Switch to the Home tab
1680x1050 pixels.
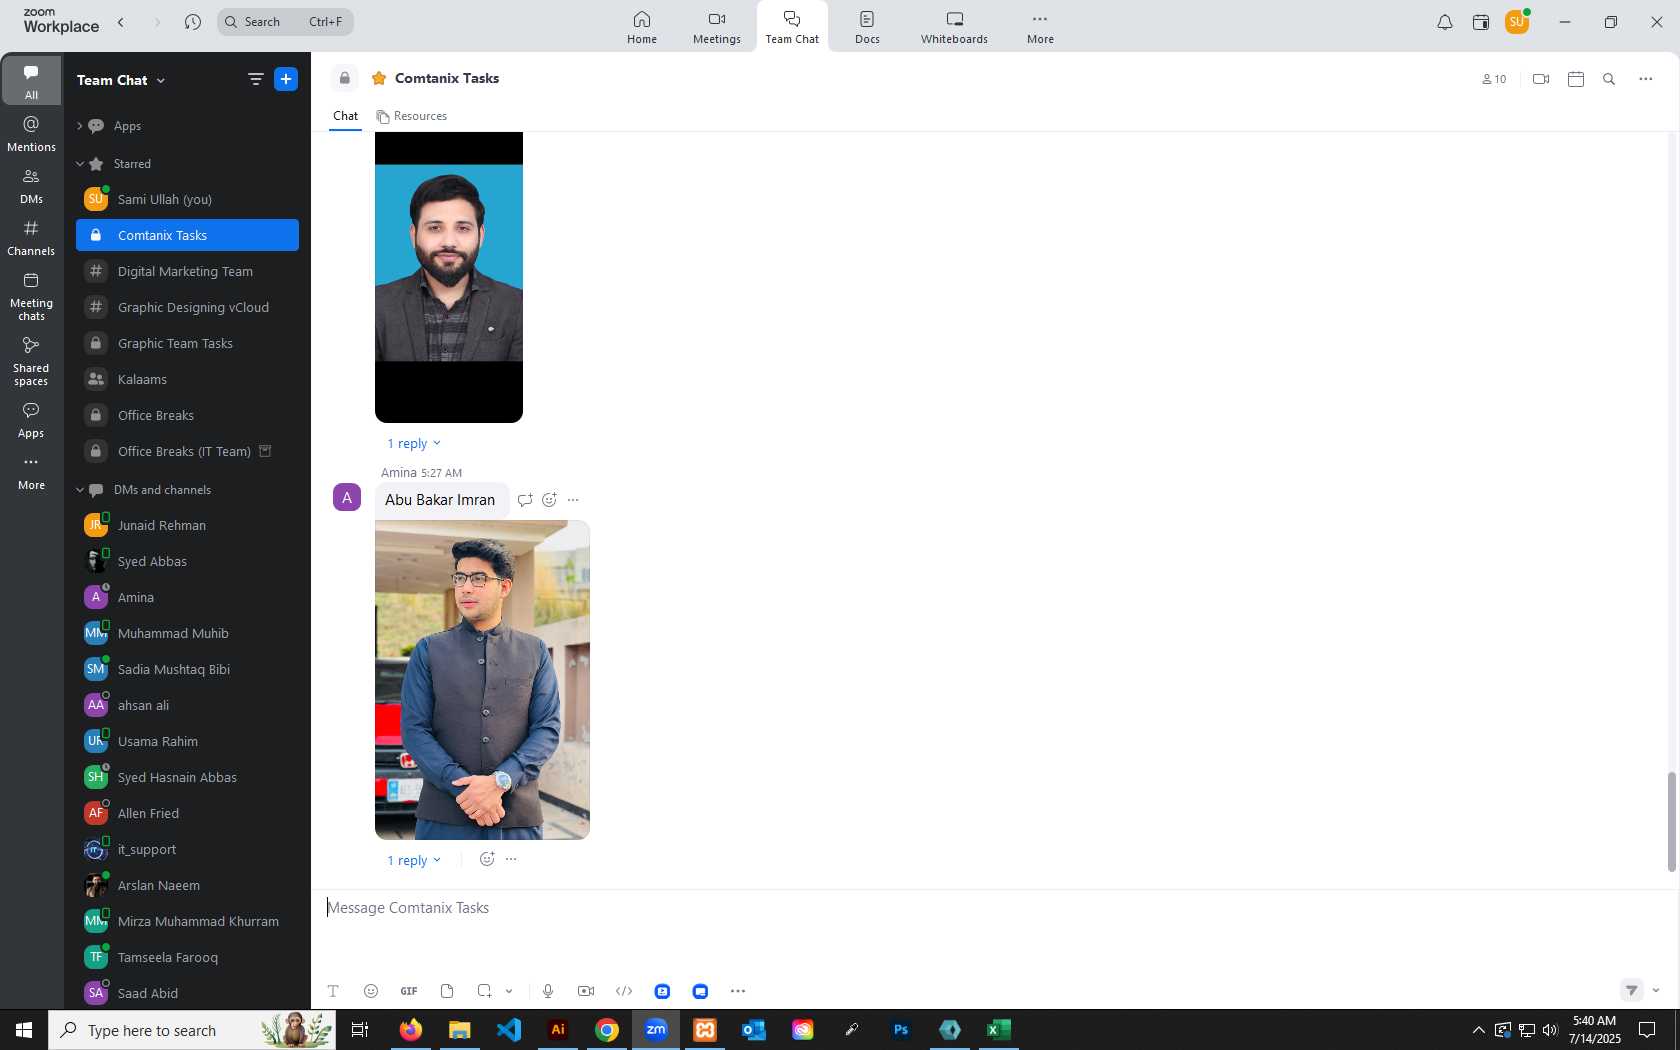[x=642, y=27]
